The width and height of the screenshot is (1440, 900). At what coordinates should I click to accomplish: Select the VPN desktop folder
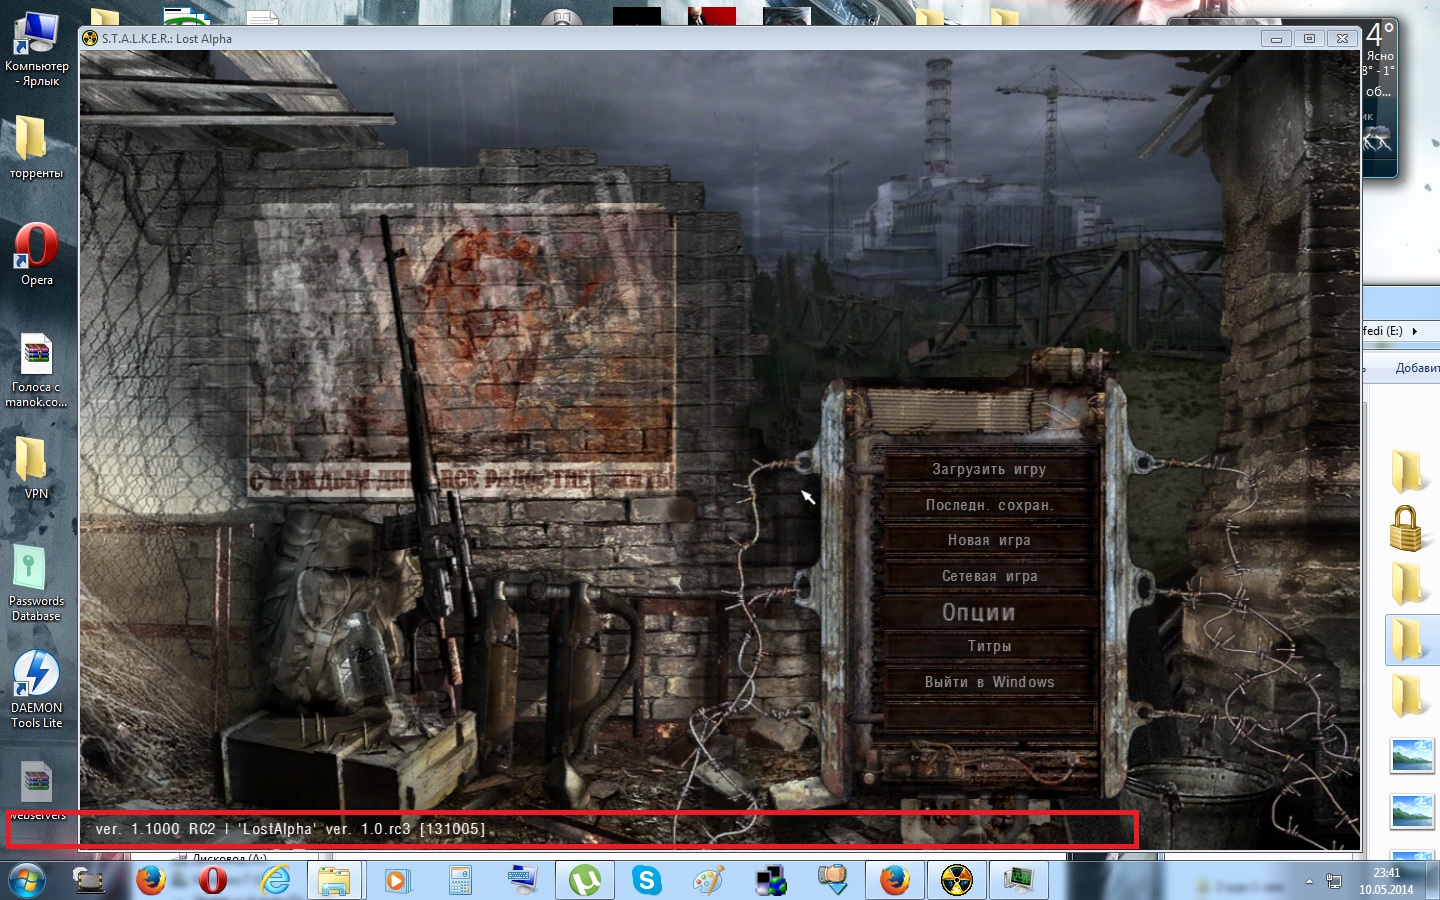(36, 468)
